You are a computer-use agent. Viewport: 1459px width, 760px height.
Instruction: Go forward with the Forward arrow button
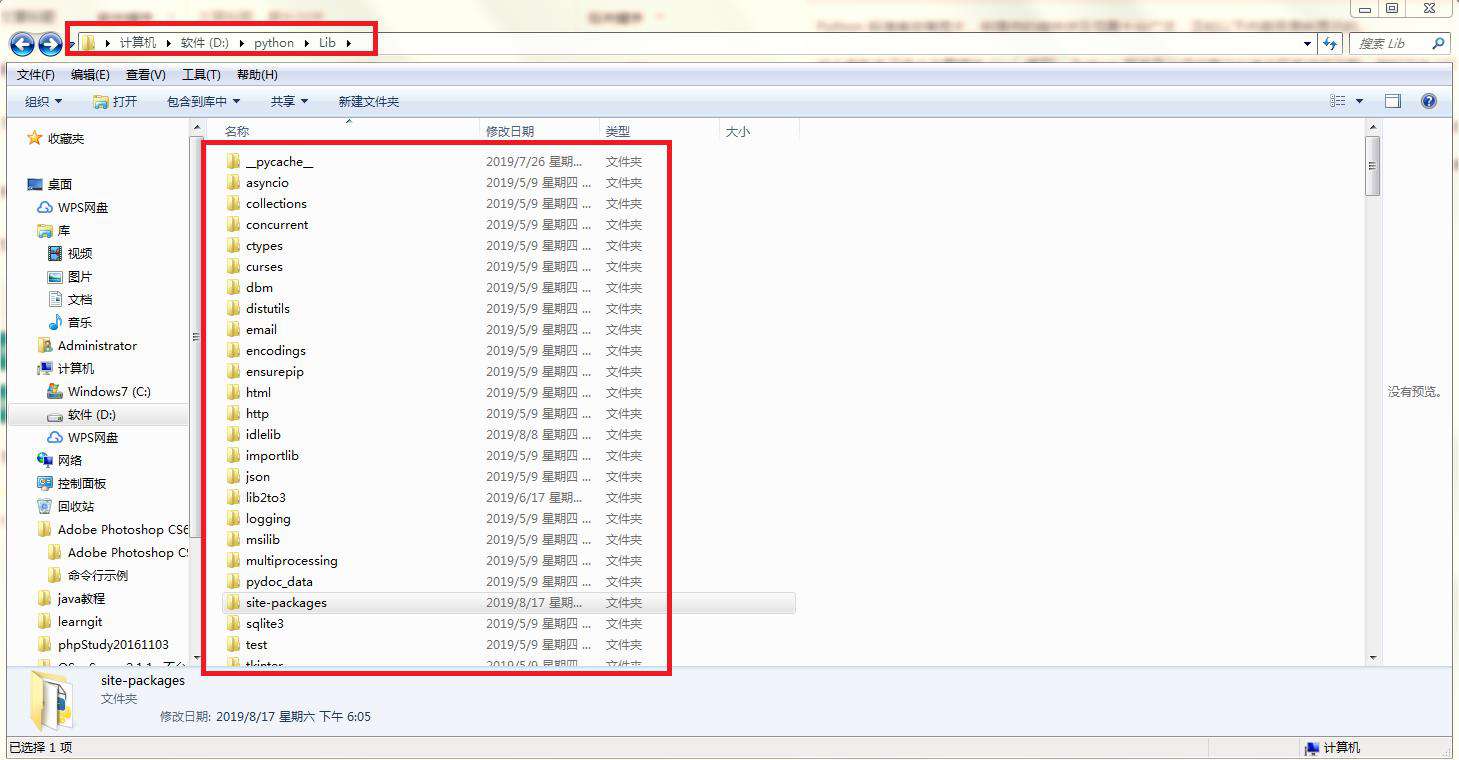[x=50, y=44]
